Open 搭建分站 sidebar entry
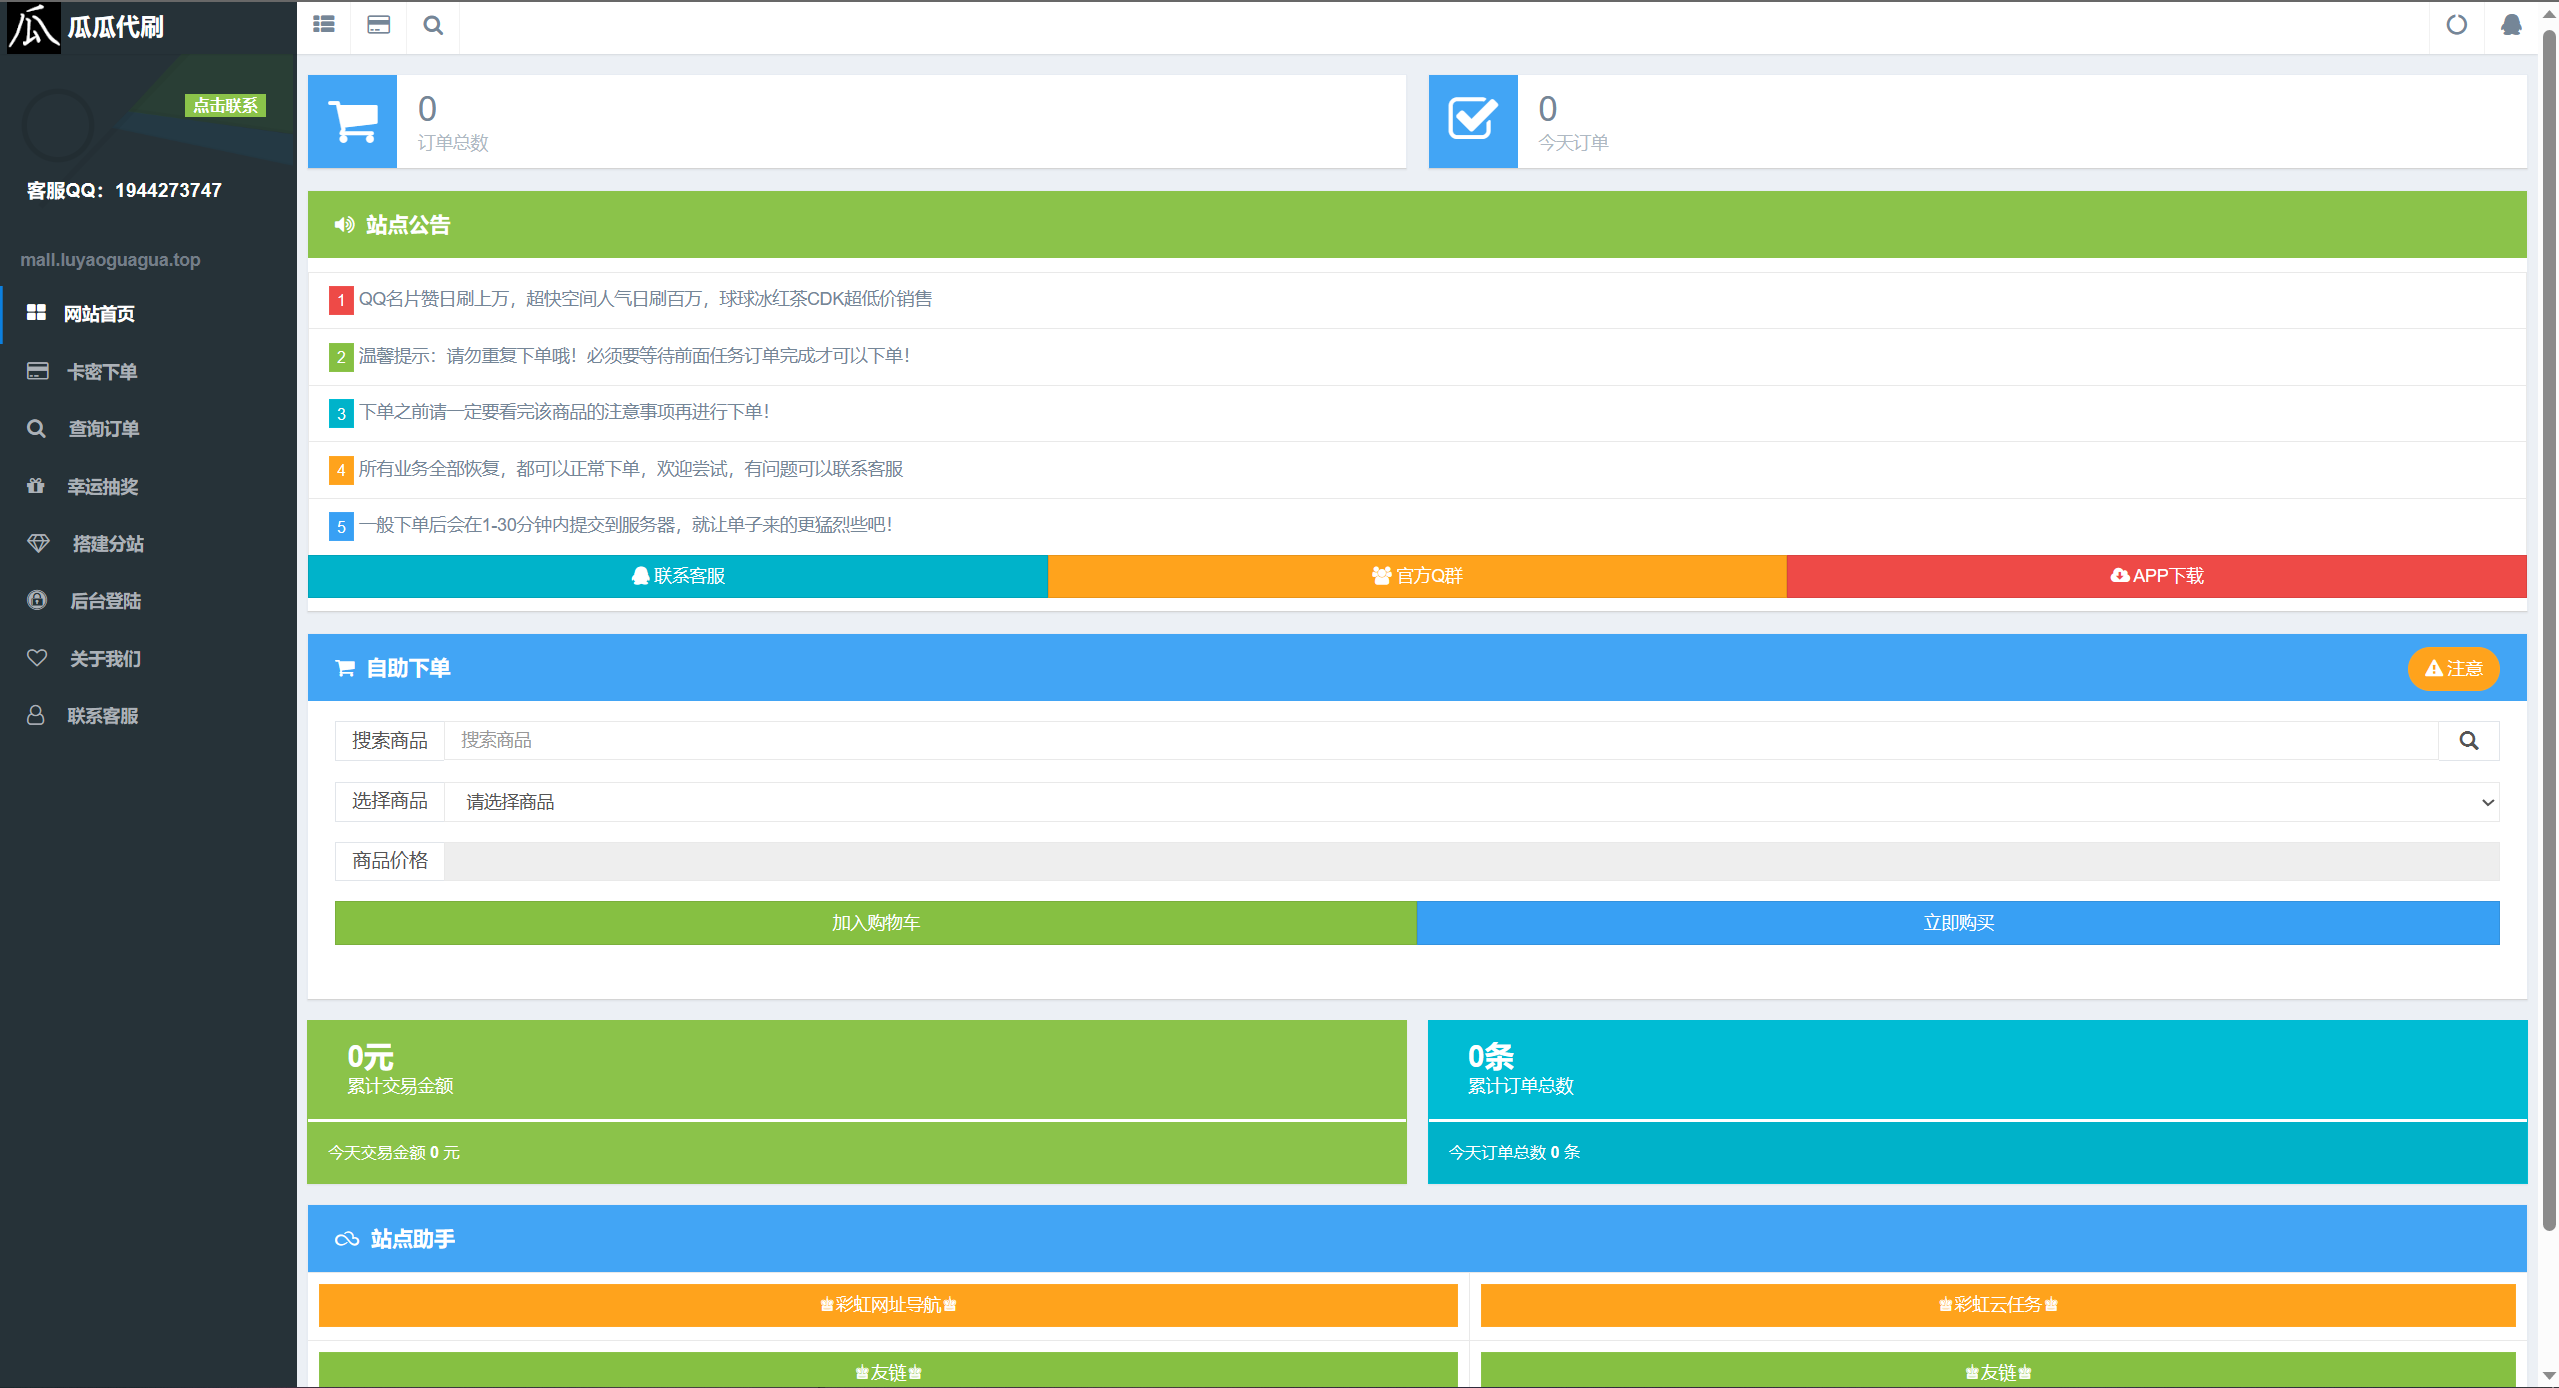This screenshot has height=1388, width=2559. [x=107, y=544]
